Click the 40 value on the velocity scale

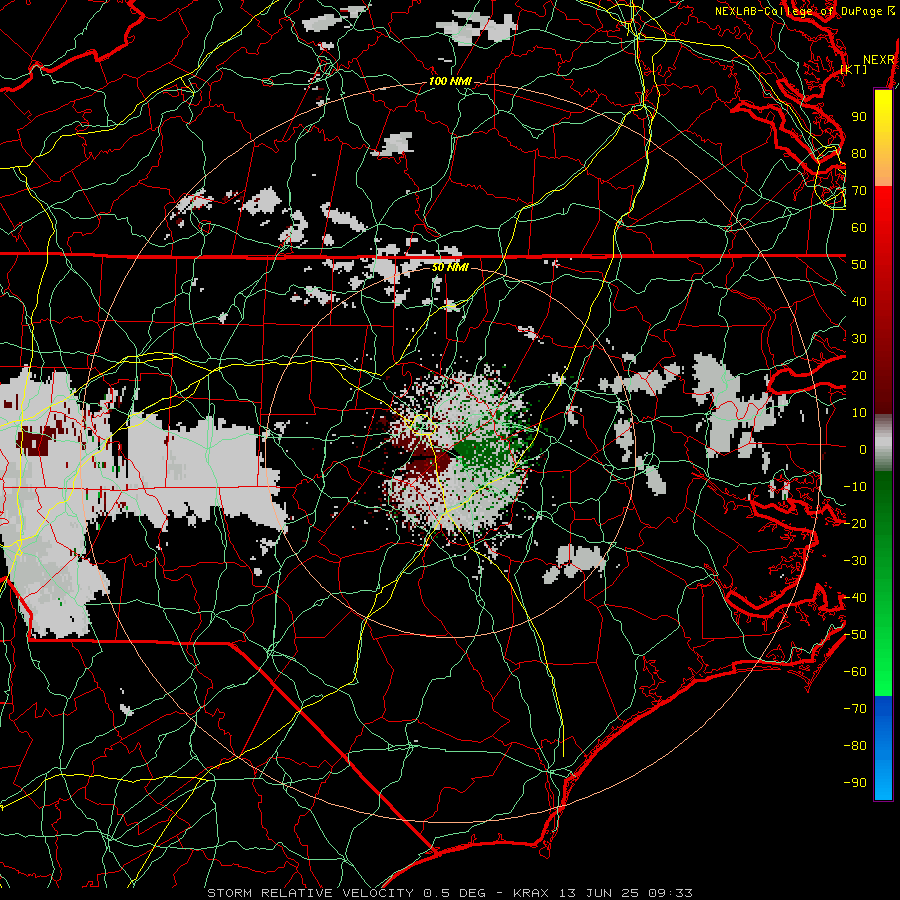[x=859, y=301]
